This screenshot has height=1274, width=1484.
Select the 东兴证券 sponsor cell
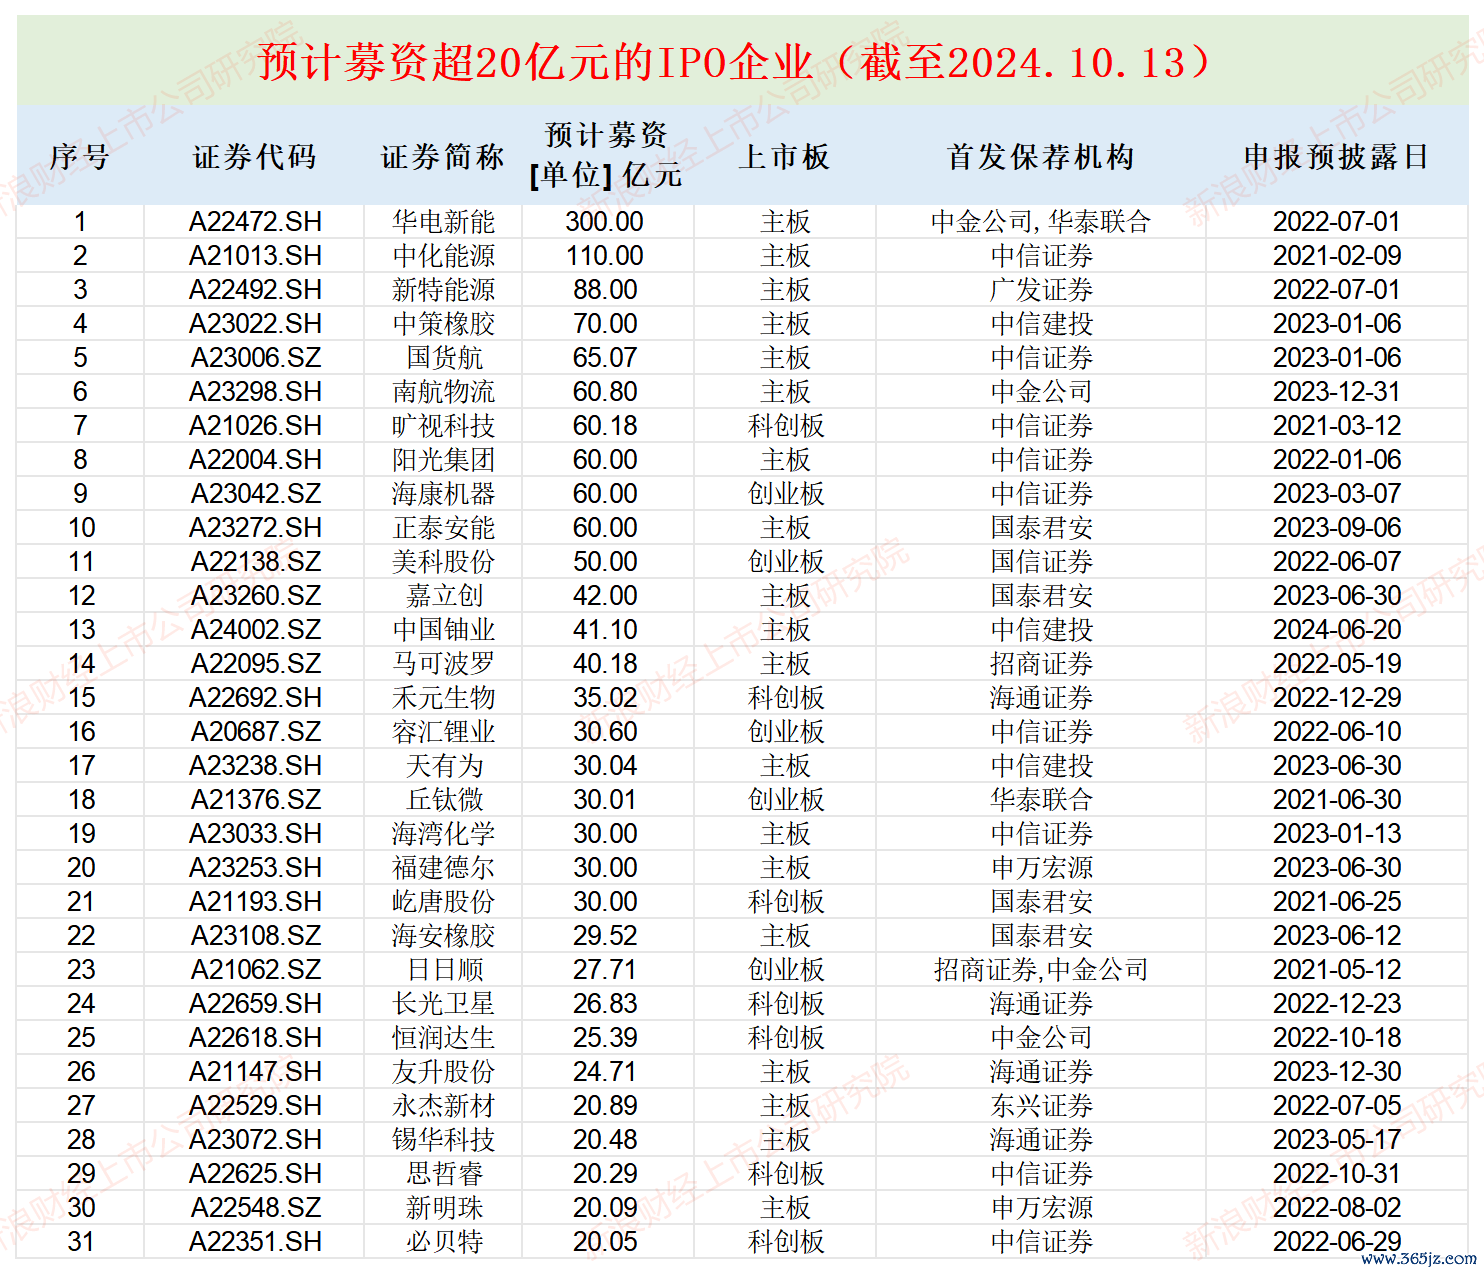(1041, 1106)
